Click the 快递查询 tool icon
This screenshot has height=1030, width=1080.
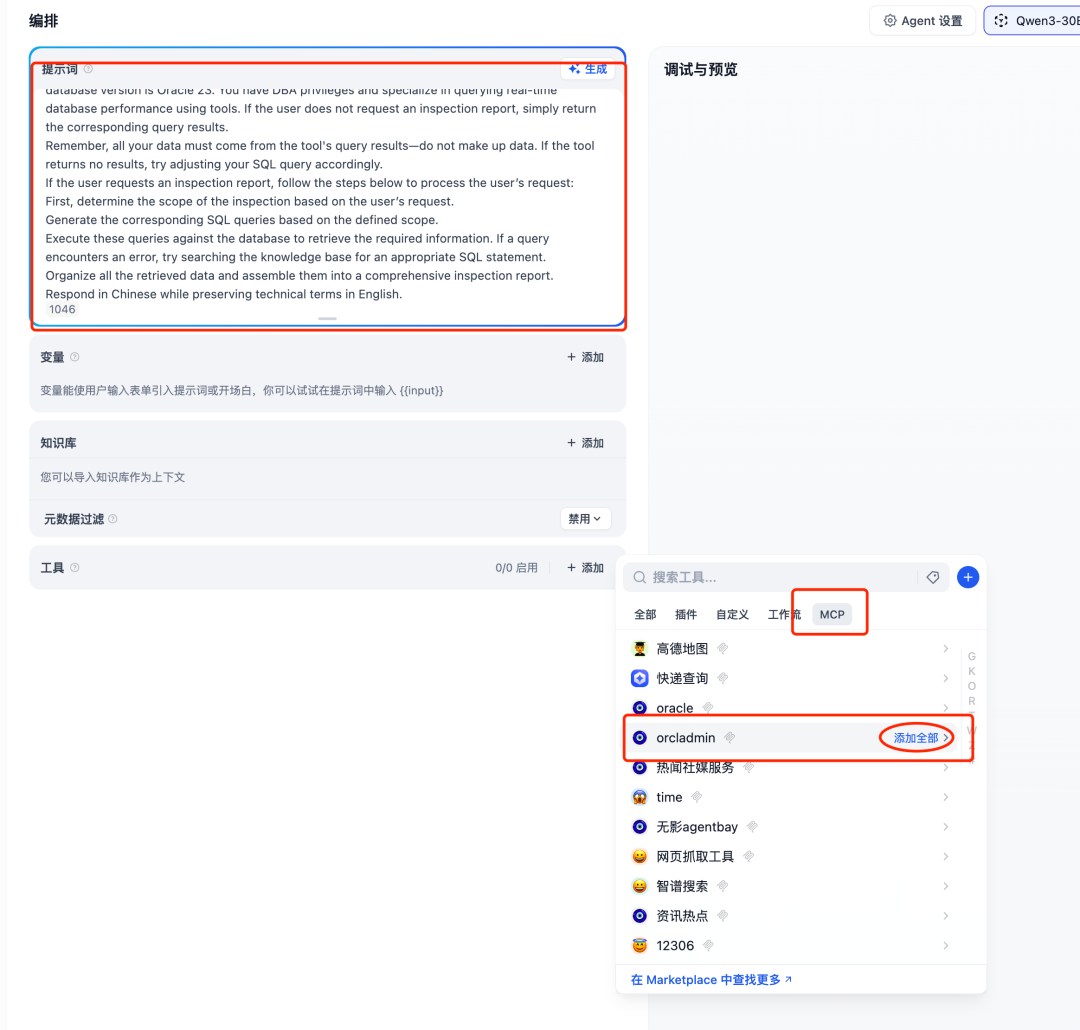pos(640,678)
